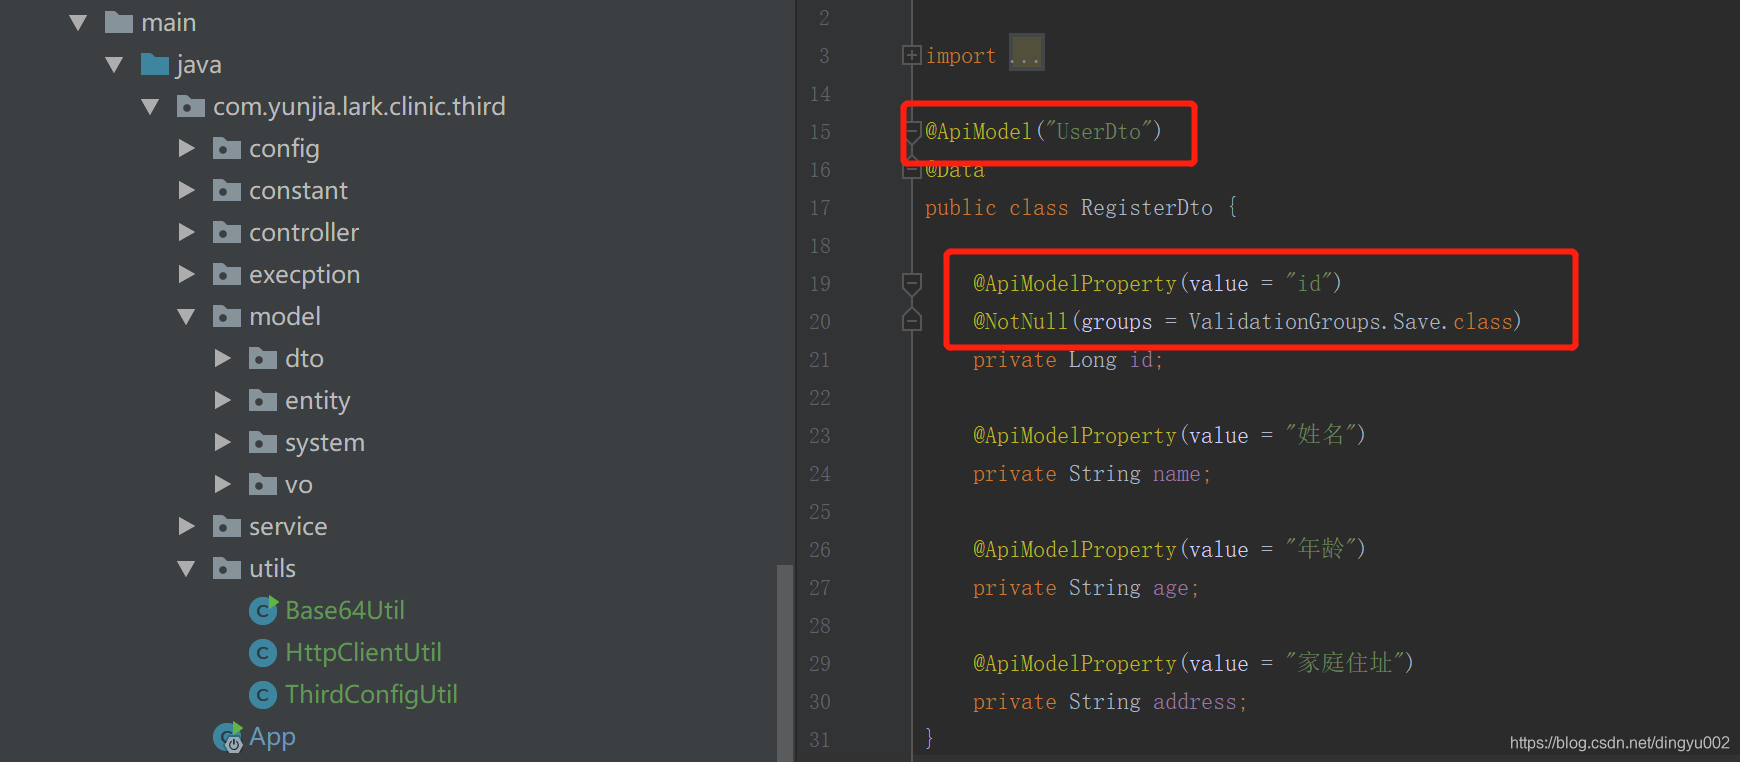Collapse the utils package arrow
The image size is (1740, 762).
[186, 568]
